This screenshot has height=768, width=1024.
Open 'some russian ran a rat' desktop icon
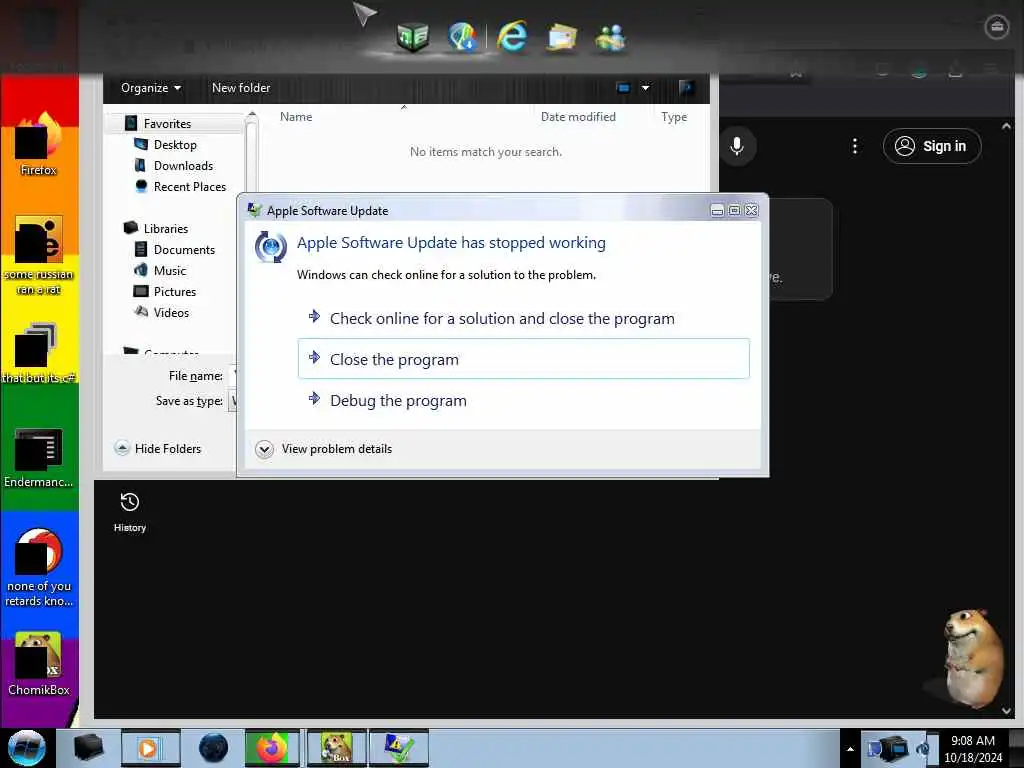39,255
